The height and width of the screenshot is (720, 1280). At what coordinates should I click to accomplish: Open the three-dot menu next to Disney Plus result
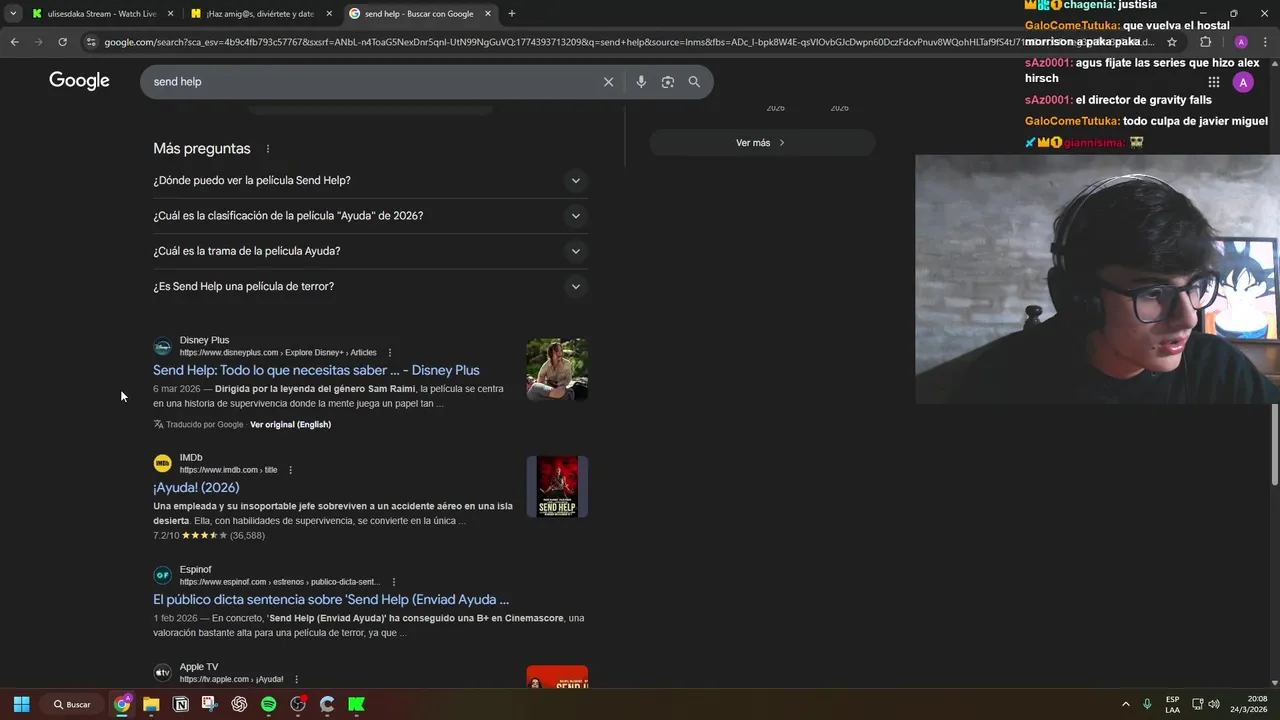(390, 353)
